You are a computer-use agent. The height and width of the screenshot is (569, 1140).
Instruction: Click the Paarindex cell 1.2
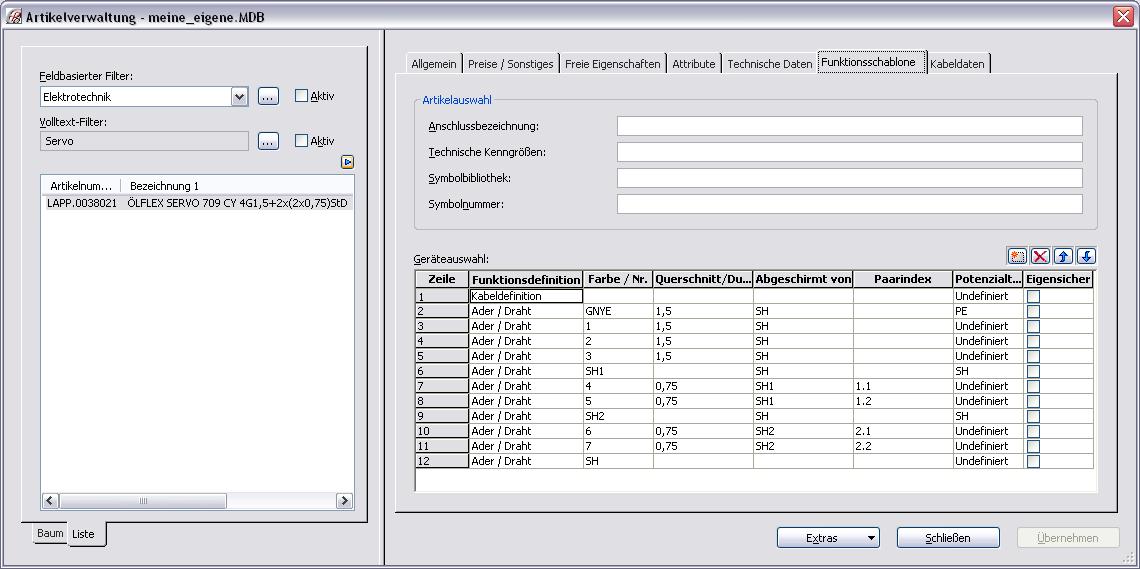(x=903, y=401)
